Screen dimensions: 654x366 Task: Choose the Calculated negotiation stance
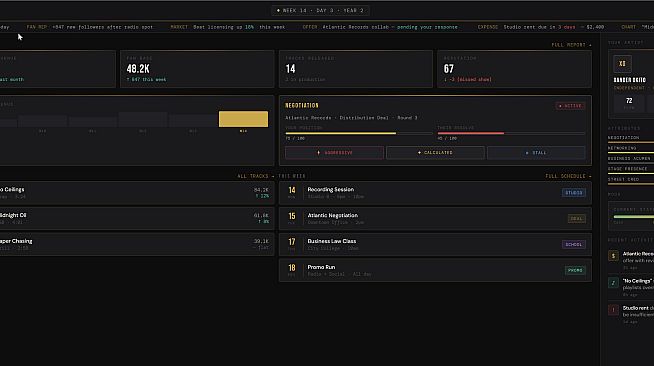(435, 153)
